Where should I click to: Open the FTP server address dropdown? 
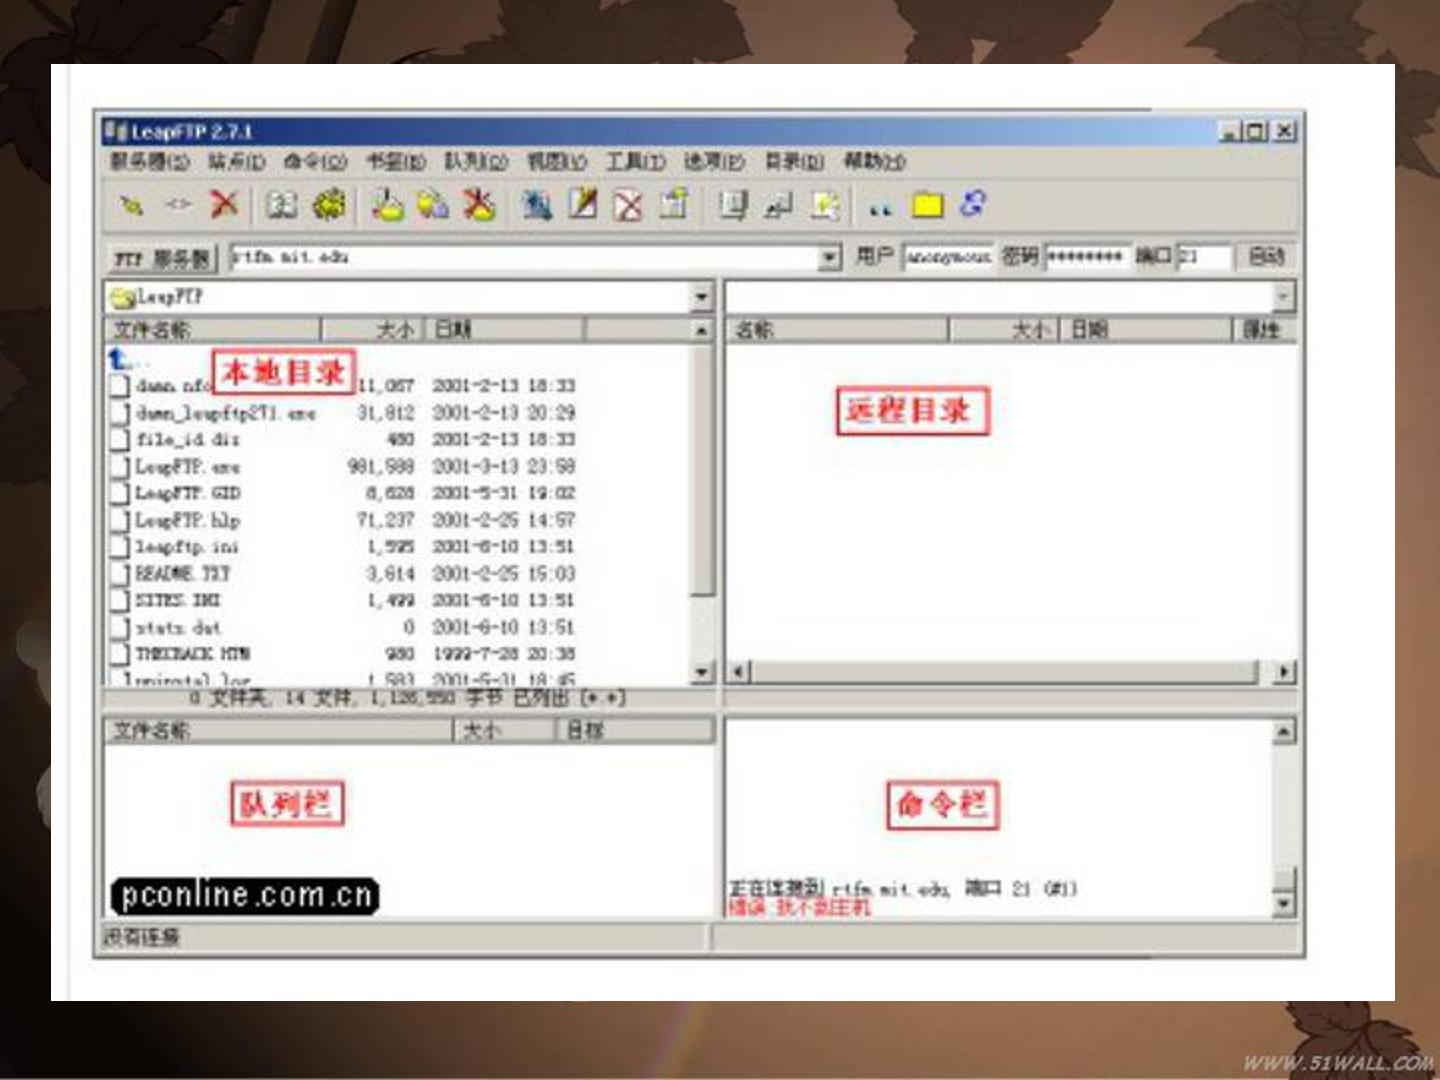coord(829,257)
